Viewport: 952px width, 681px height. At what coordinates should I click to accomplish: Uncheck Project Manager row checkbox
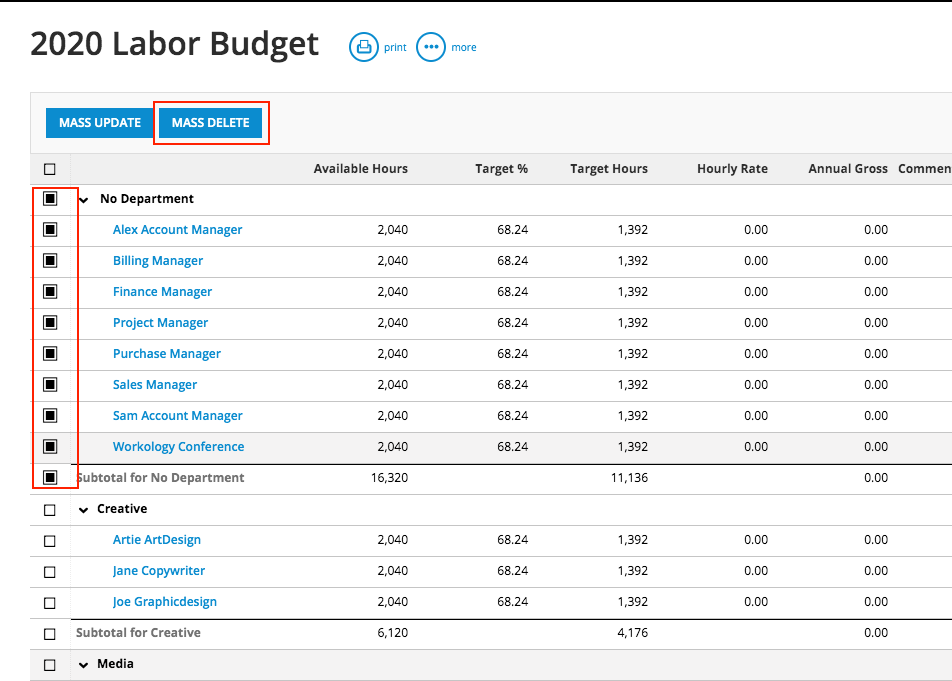click(x=50, y=323)
